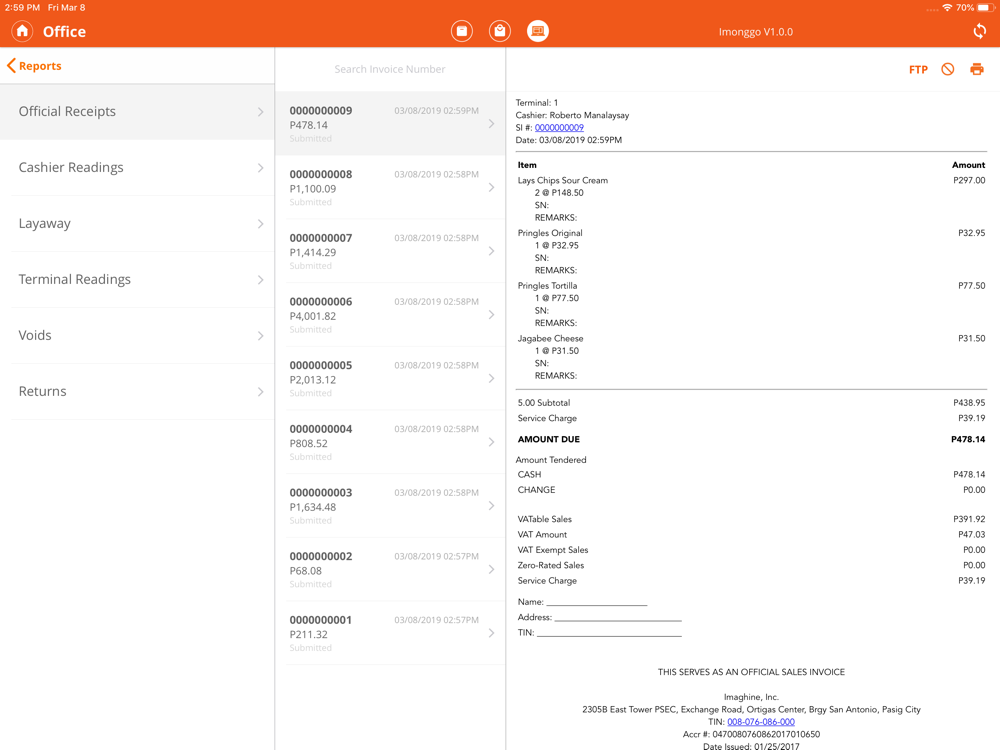Expand chevron beside Returns
1000x750 pixels.
[260, 392]
